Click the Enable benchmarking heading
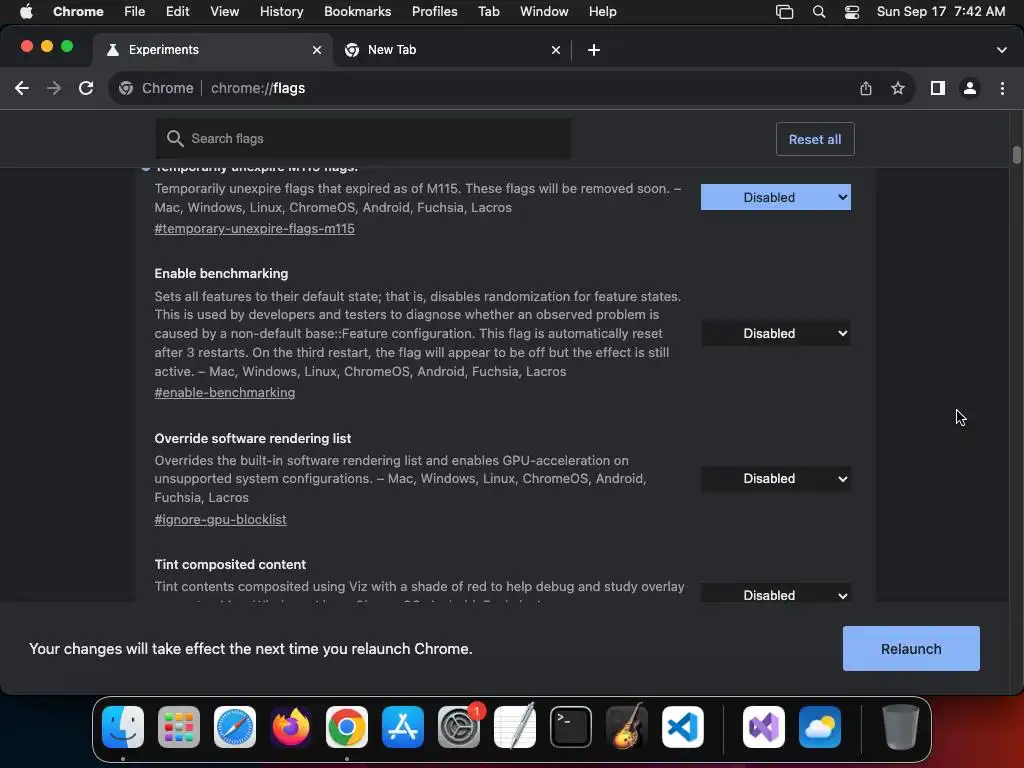This screenshot has height=768, width=1024. (221, 274)
